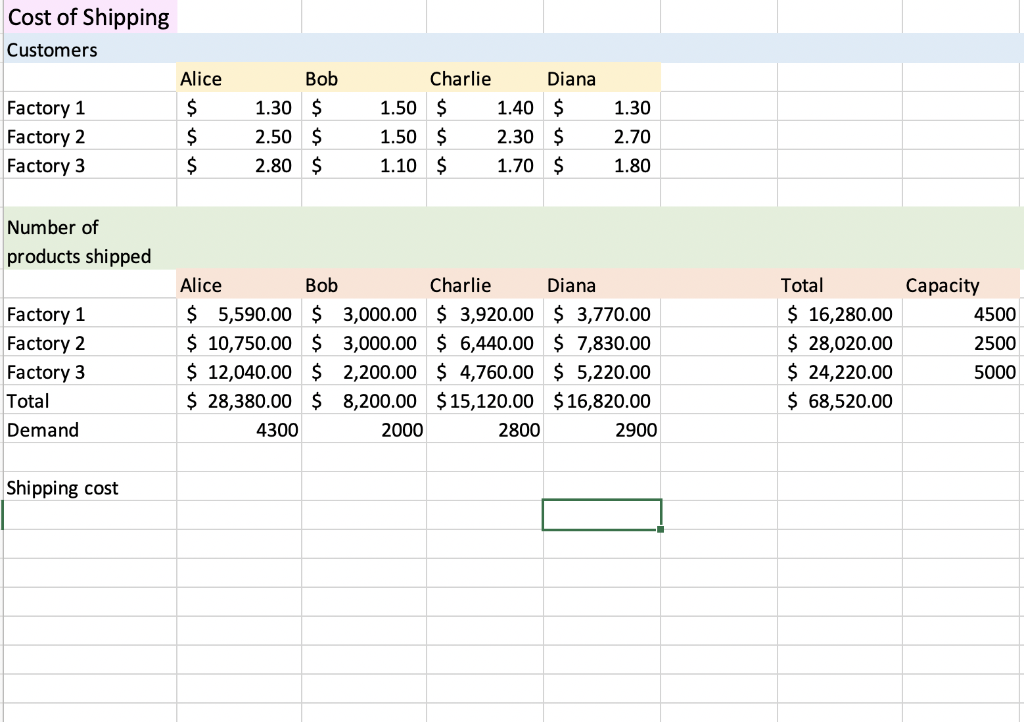Select Factory 3 Bob cost 1.10
1024x722 pixels.
point(364,165)
